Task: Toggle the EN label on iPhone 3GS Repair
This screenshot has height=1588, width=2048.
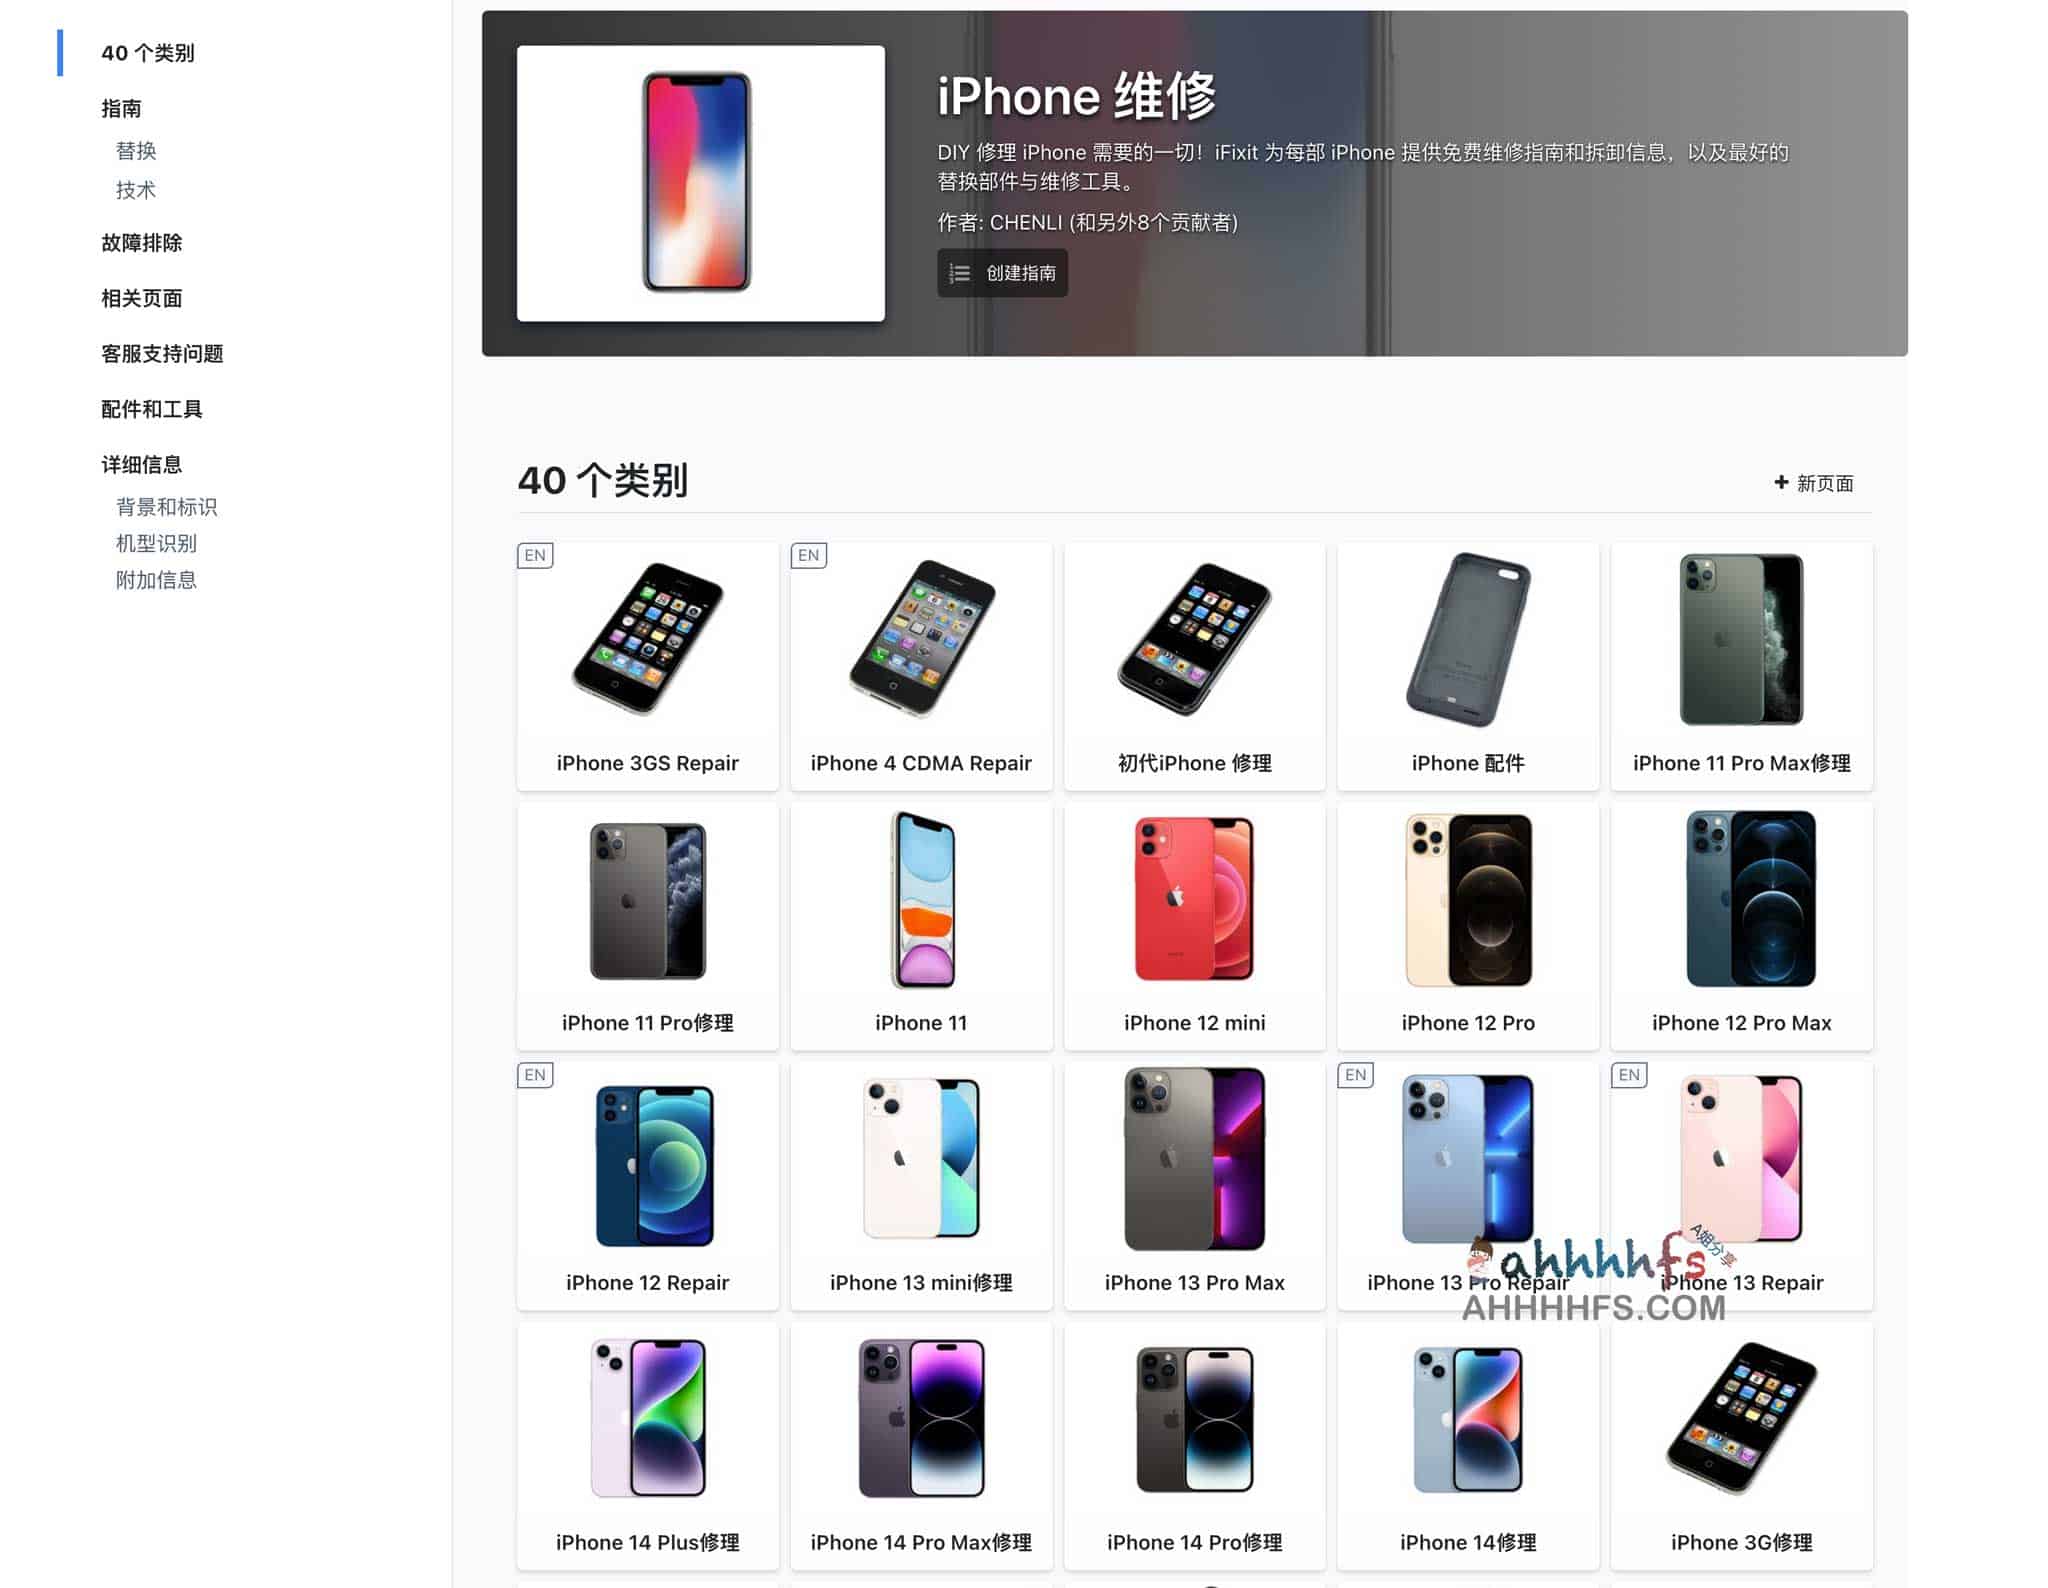Action: click(537, 555)
